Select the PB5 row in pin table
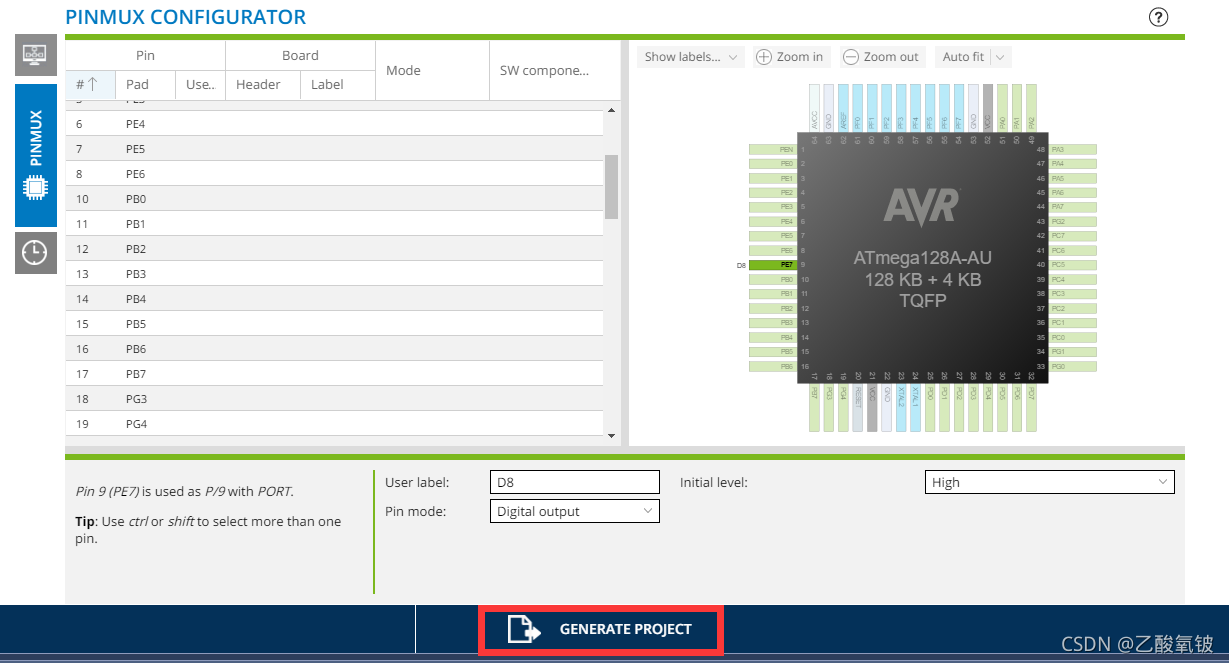This screenshot has height=663, width=1229. click(334, 324)
